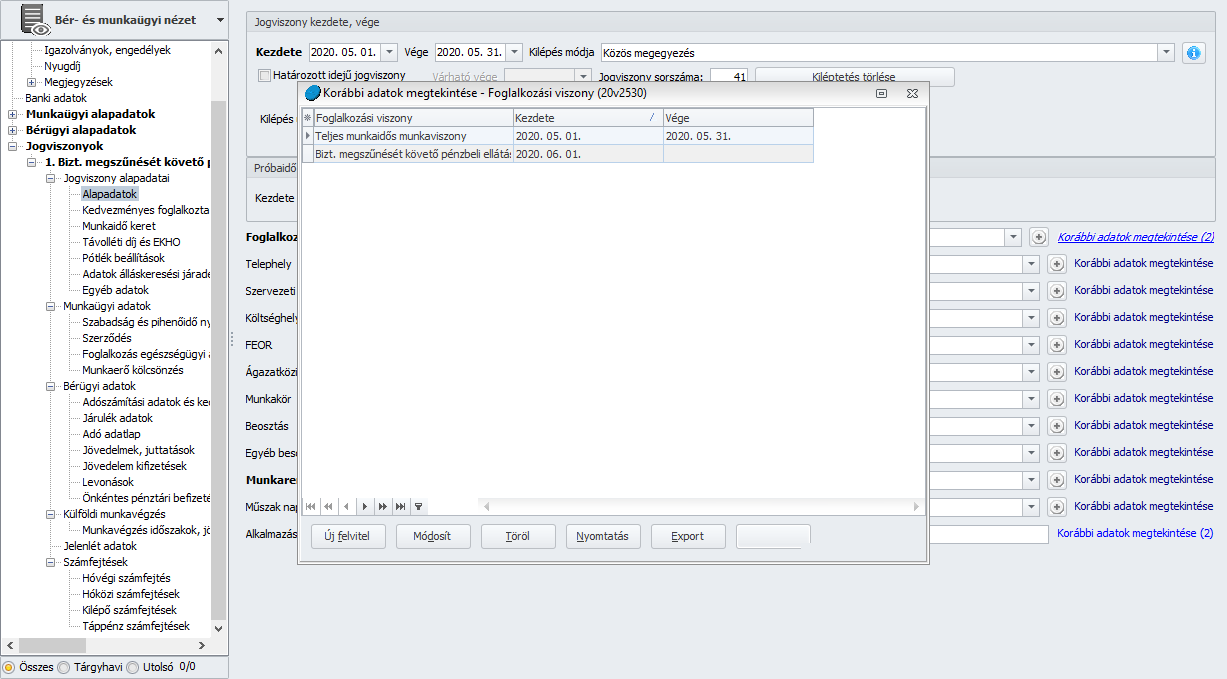This screenshot has height=679, width=1227.
Task: Collapse the Számfejtések tree node
Action: pyautogui.click(x=50, y=562)
